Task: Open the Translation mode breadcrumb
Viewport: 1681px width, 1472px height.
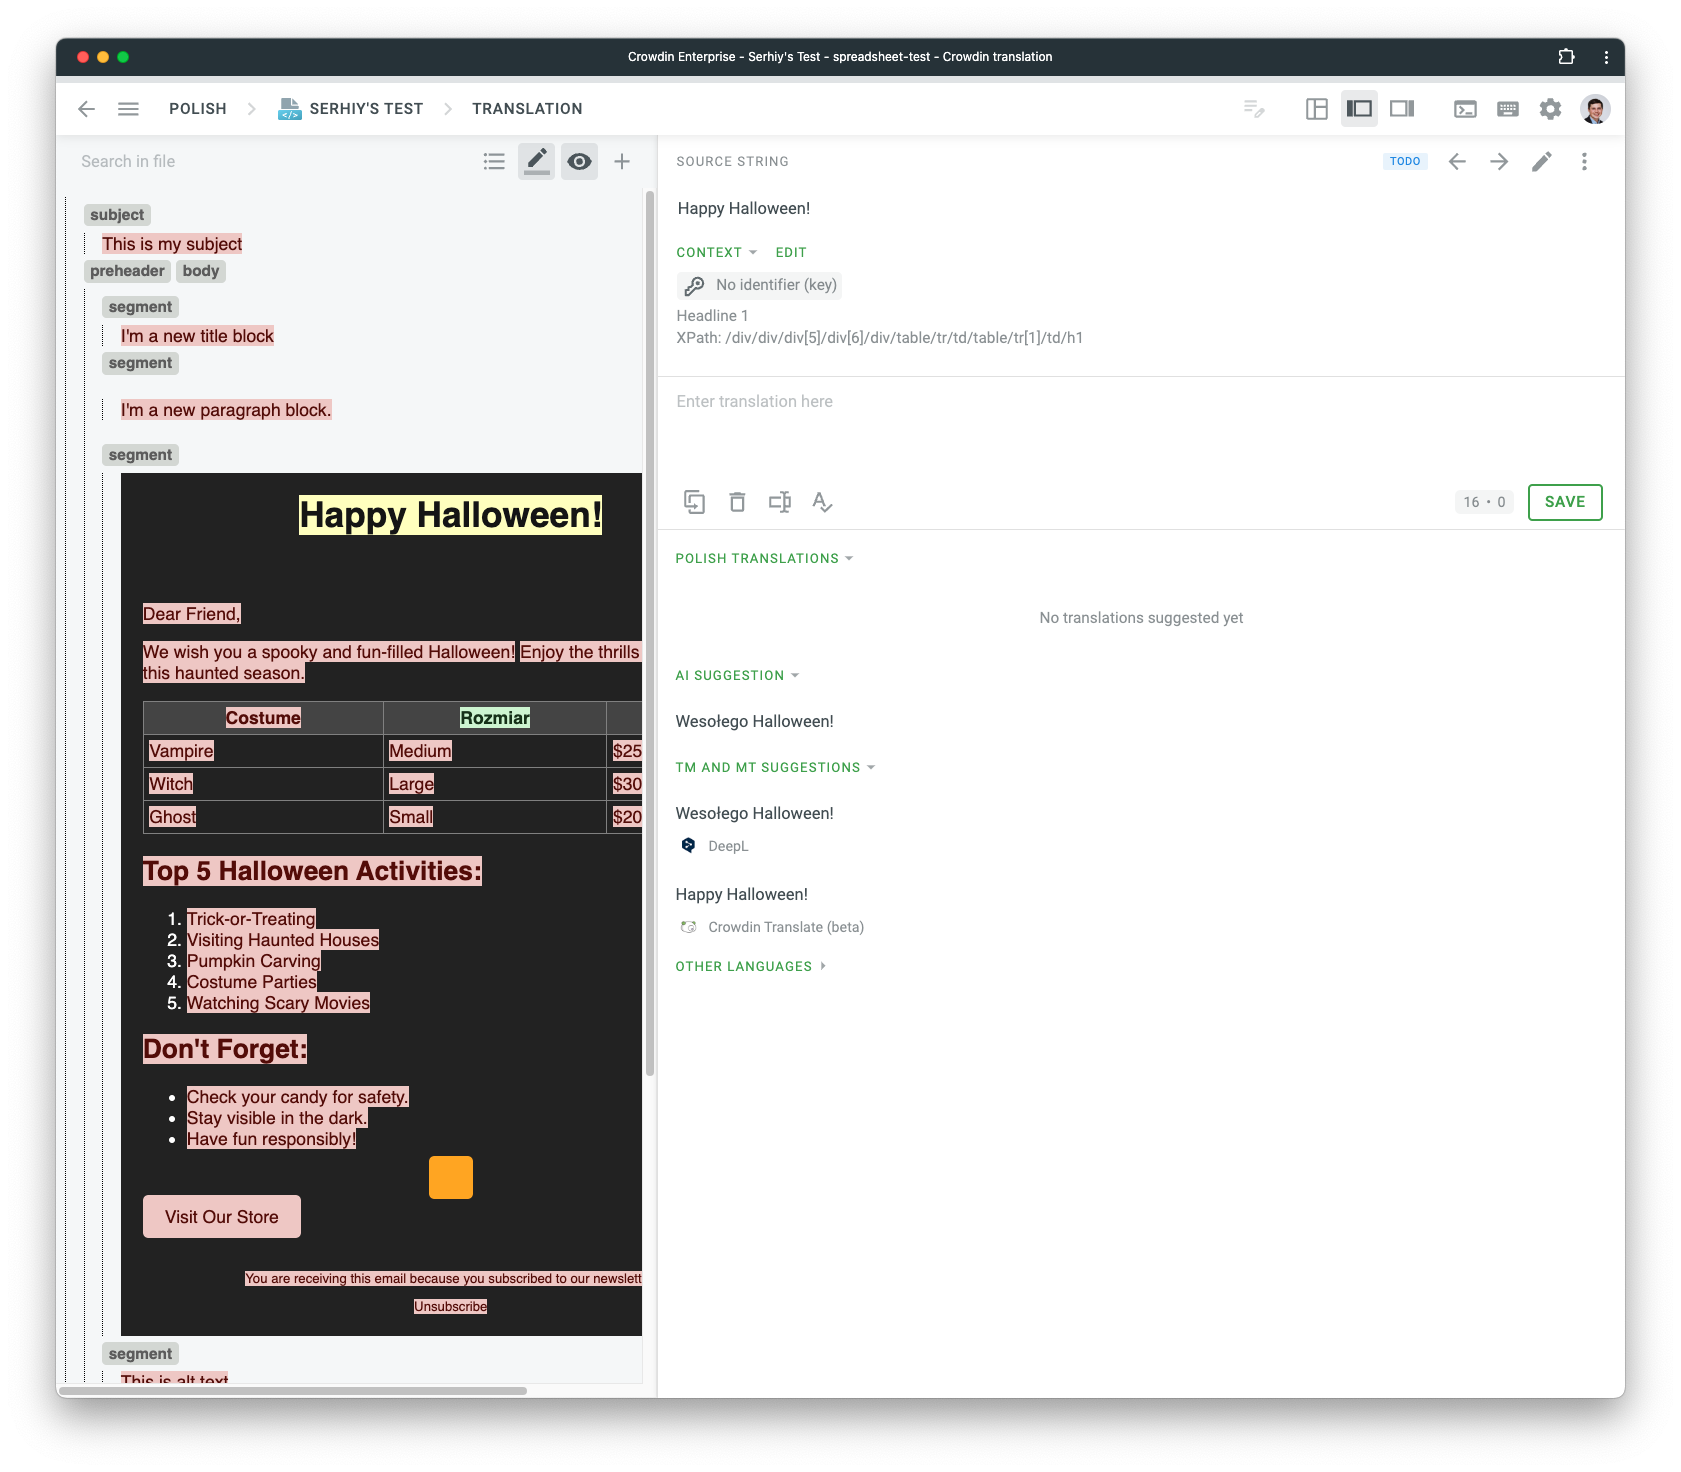Action: click(x=527, y=109)
